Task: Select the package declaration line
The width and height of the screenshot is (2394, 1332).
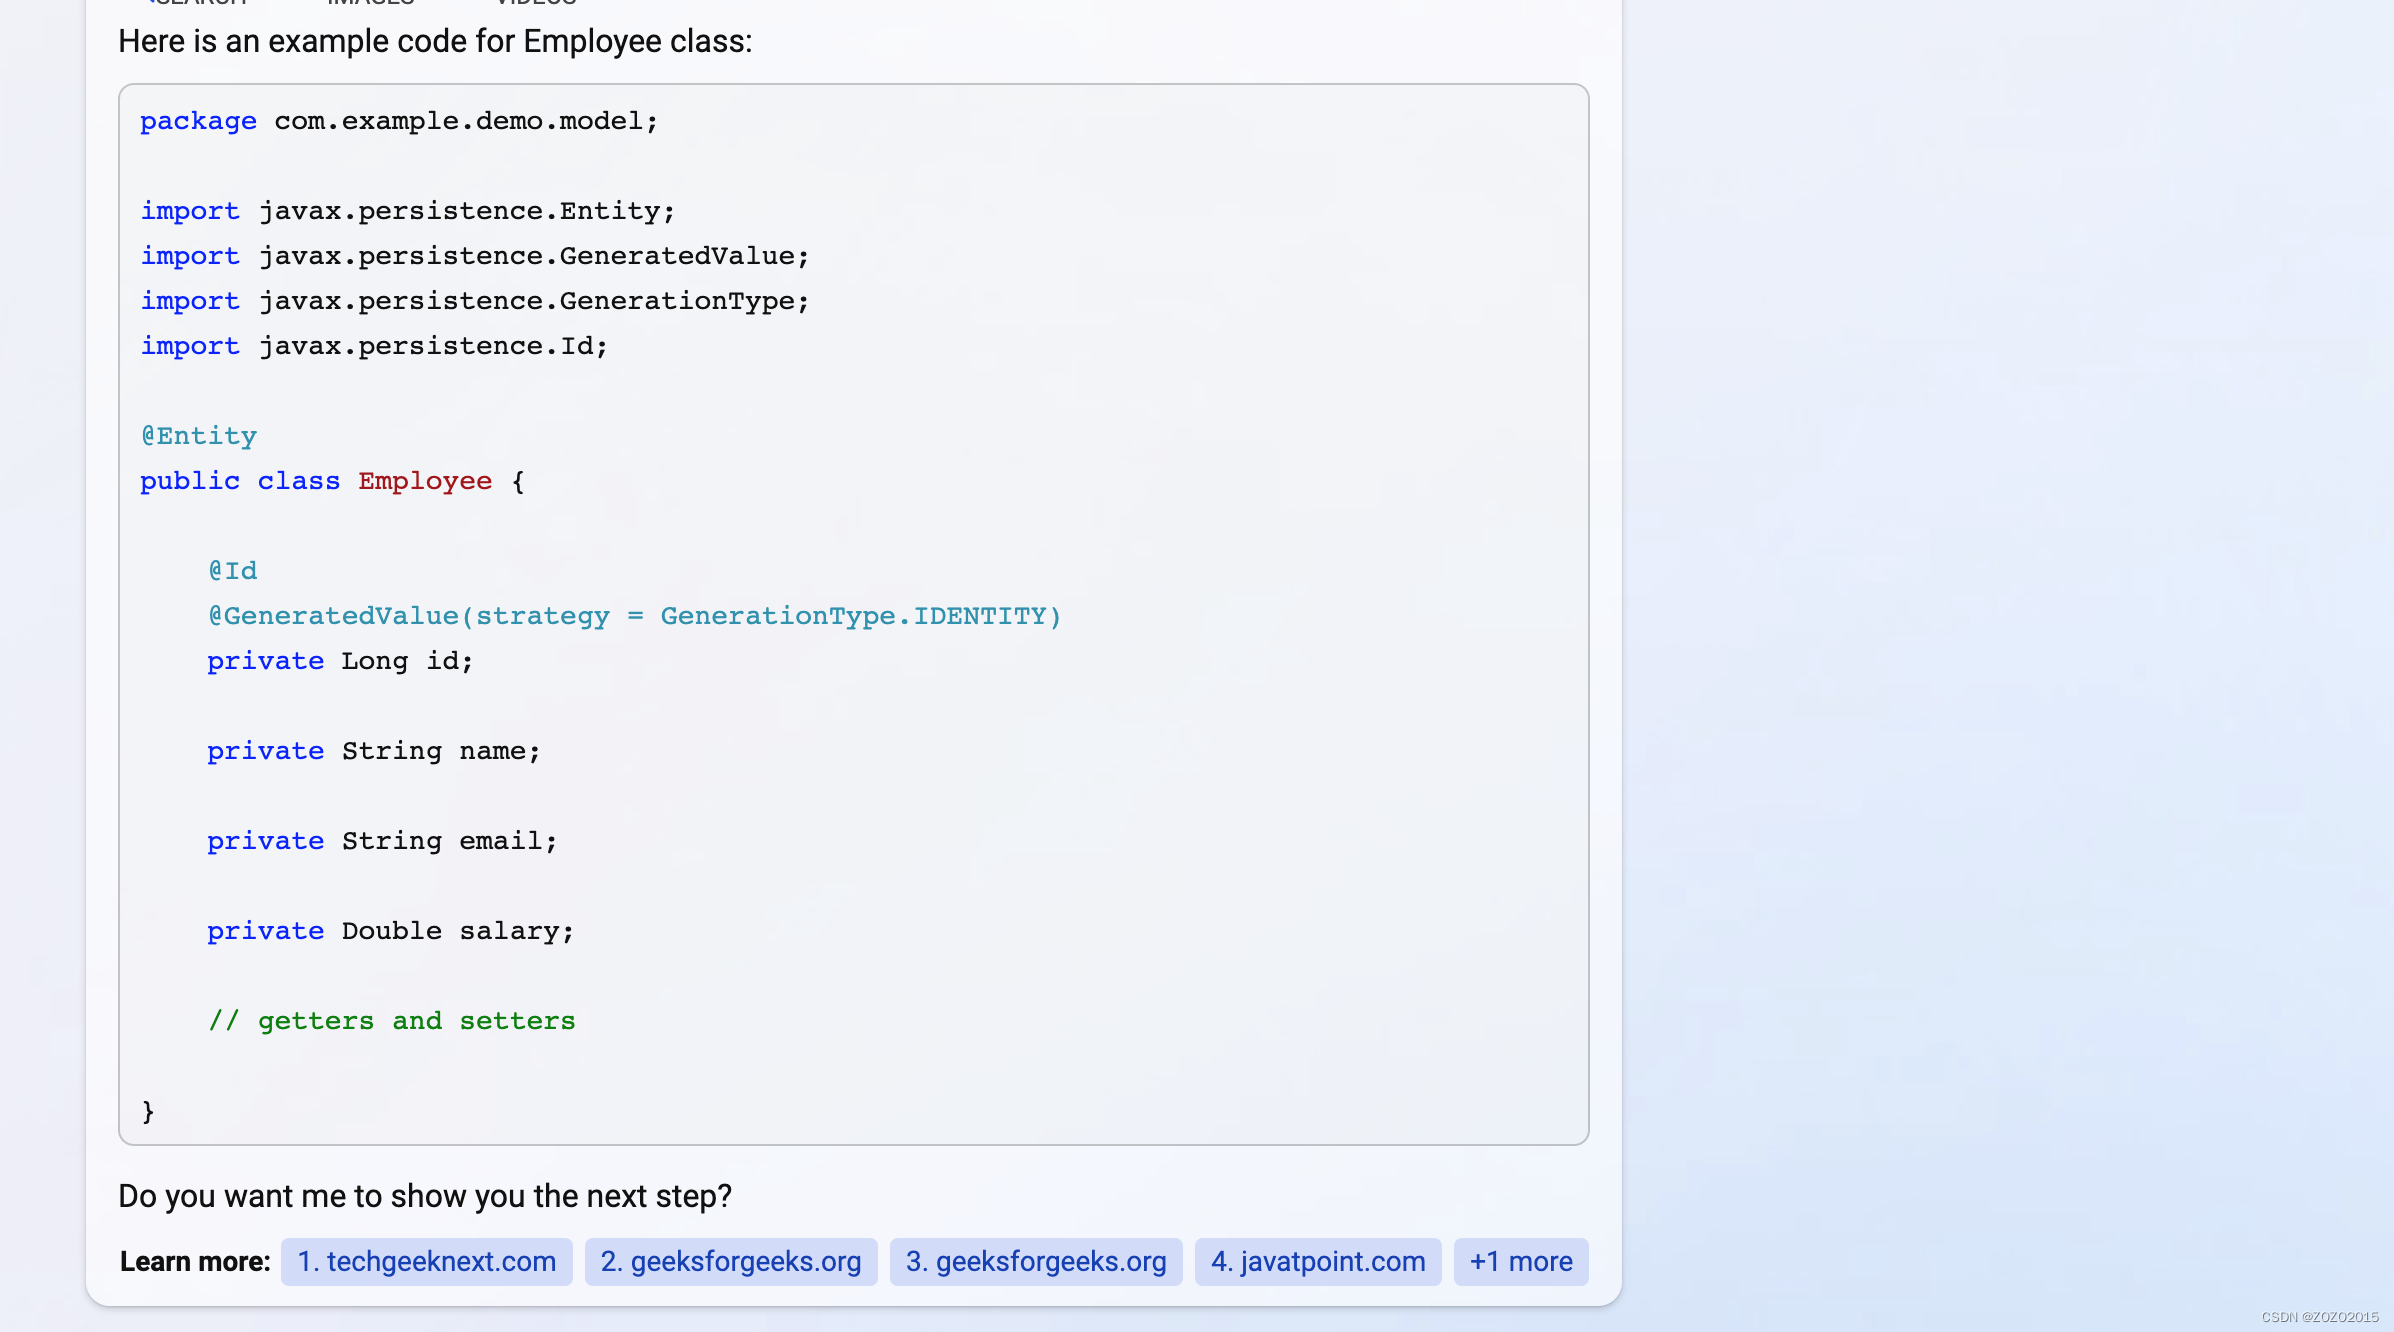Action: [x=398, y=120]
